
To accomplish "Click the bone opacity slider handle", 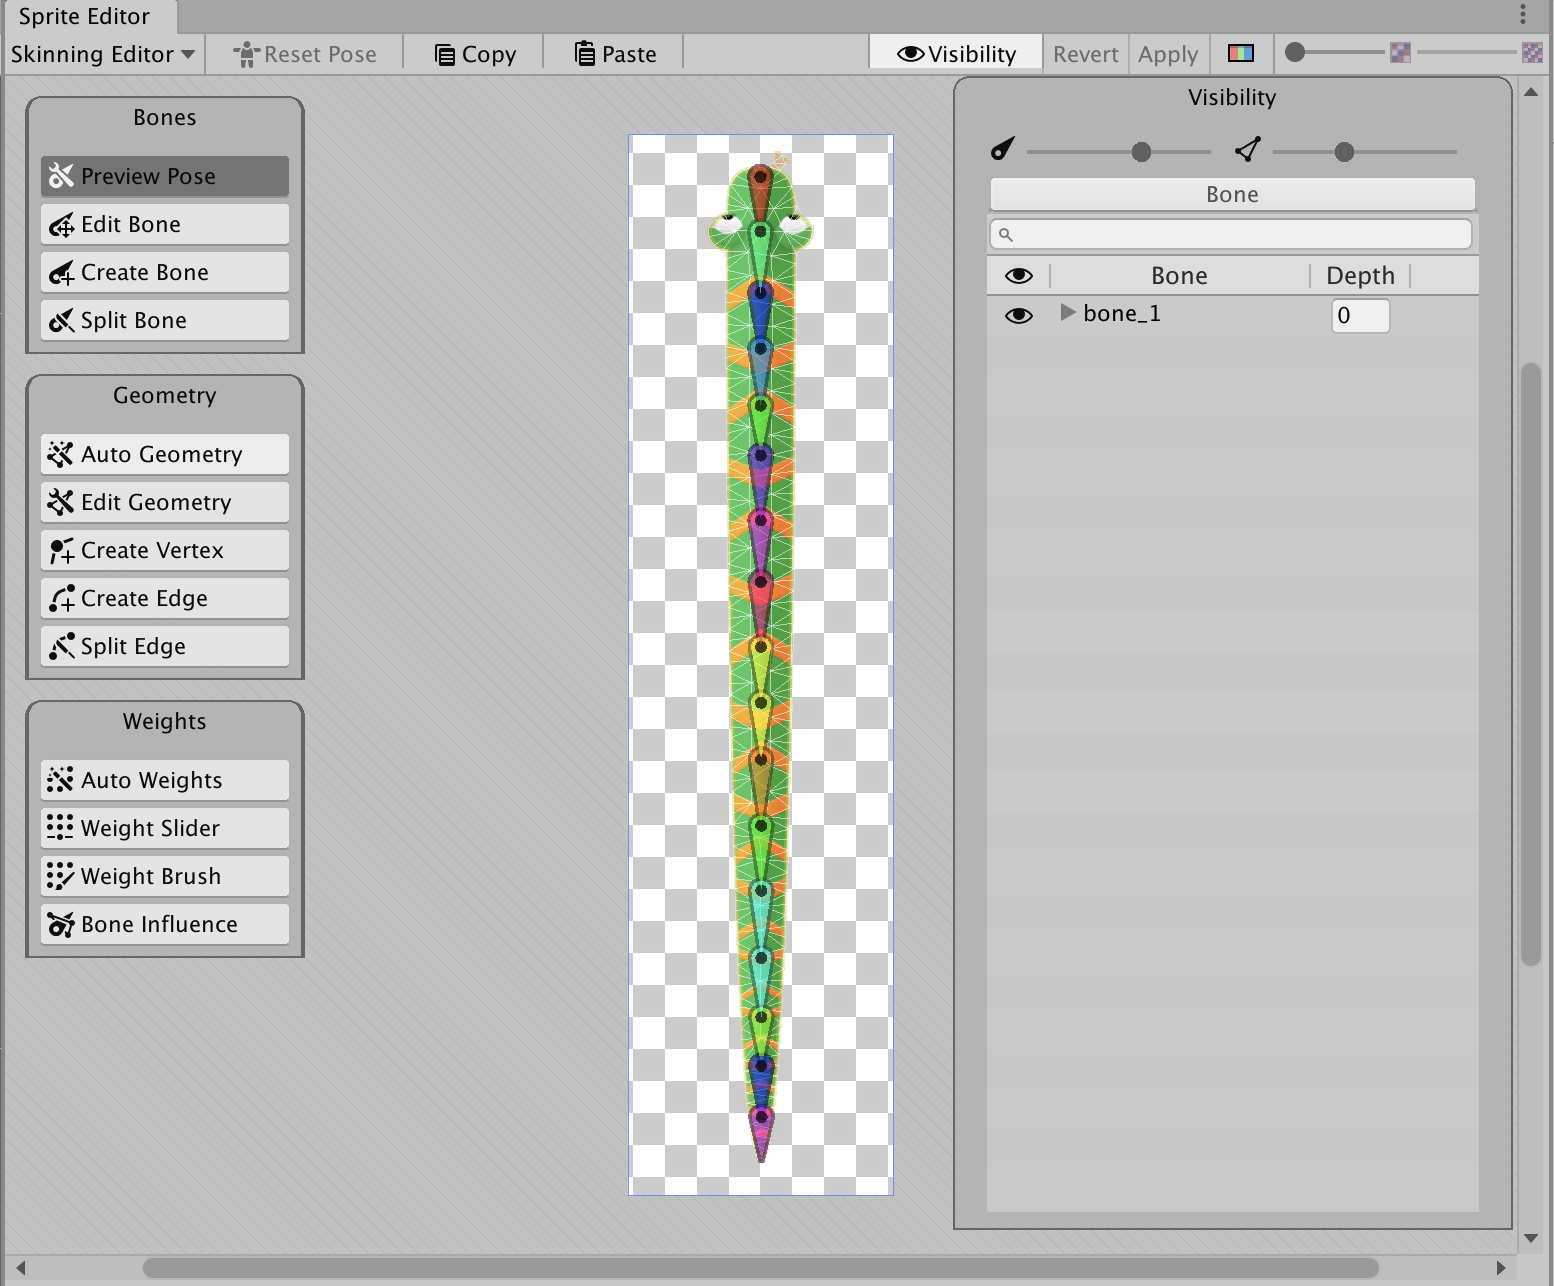I will point(1141,152).
